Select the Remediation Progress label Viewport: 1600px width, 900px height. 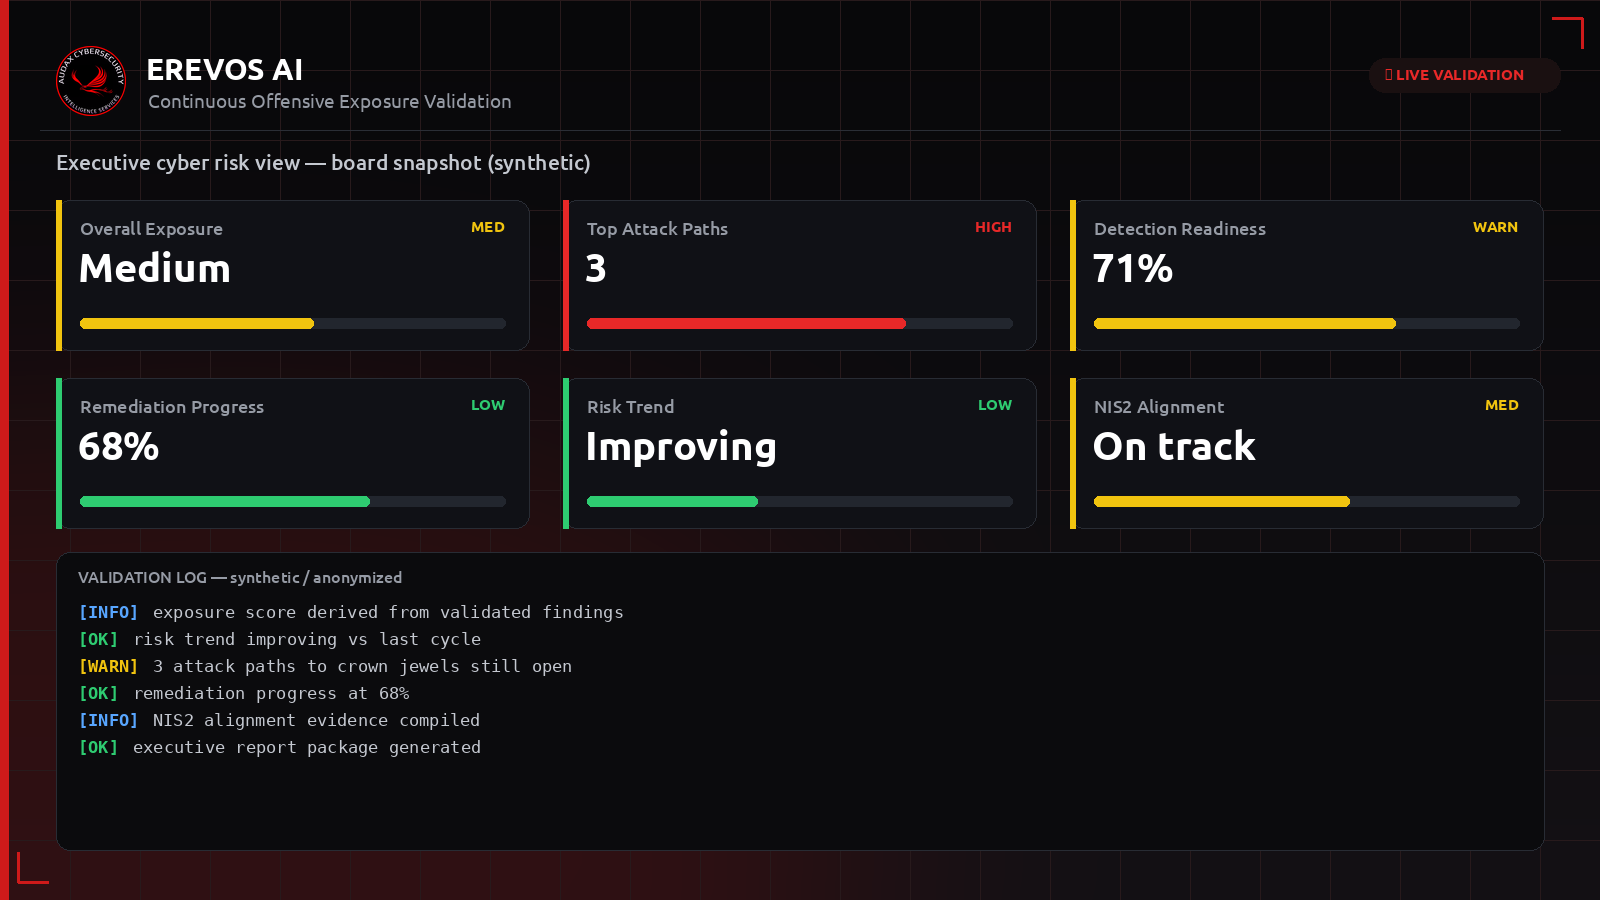tap(172, 407)
